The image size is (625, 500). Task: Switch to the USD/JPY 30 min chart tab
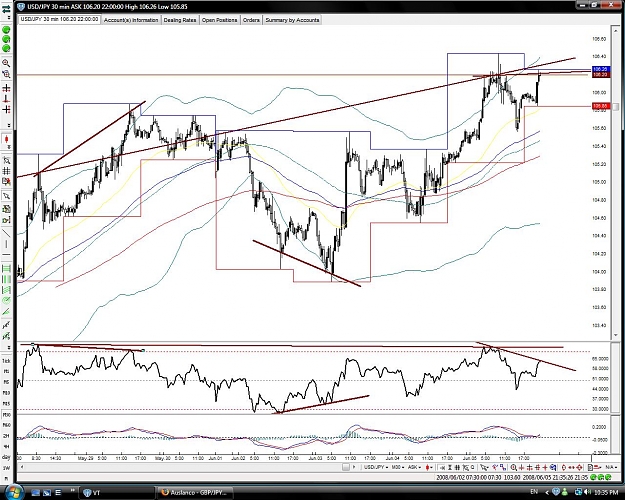[59, 19]
